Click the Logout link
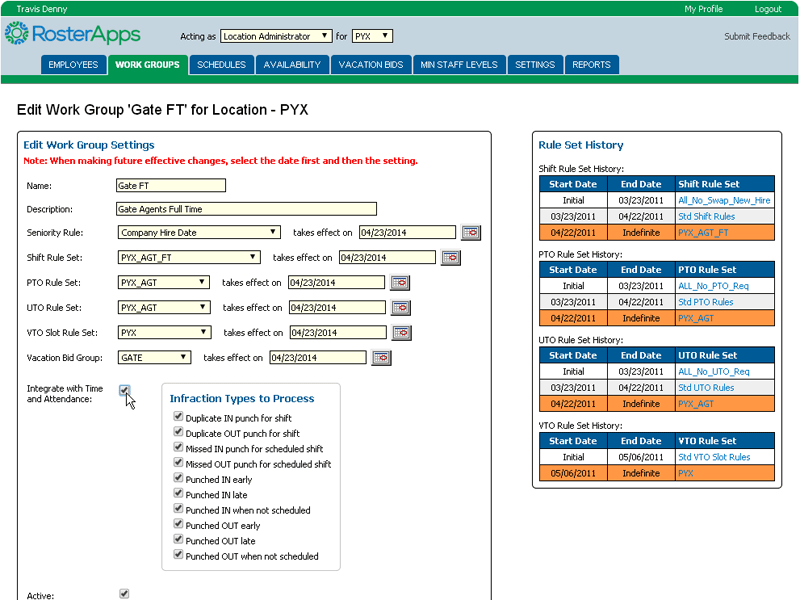800x600 pixels. 767,9
